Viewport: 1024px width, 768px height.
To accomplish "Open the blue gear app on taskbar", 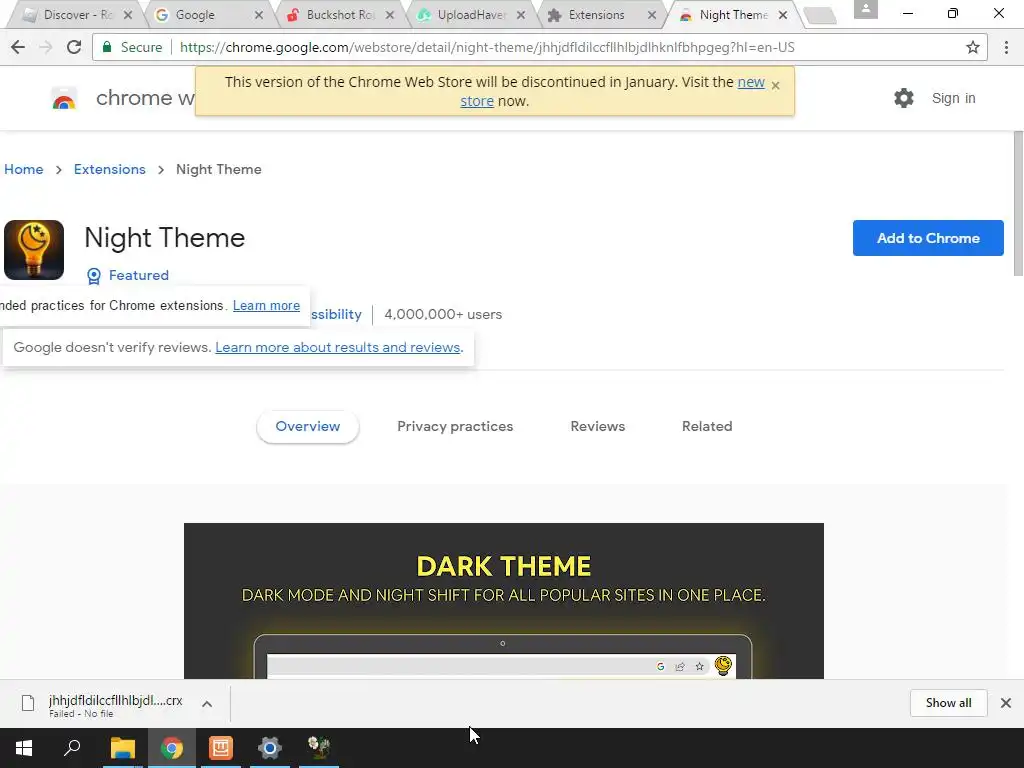I will [x=269, y=748].
